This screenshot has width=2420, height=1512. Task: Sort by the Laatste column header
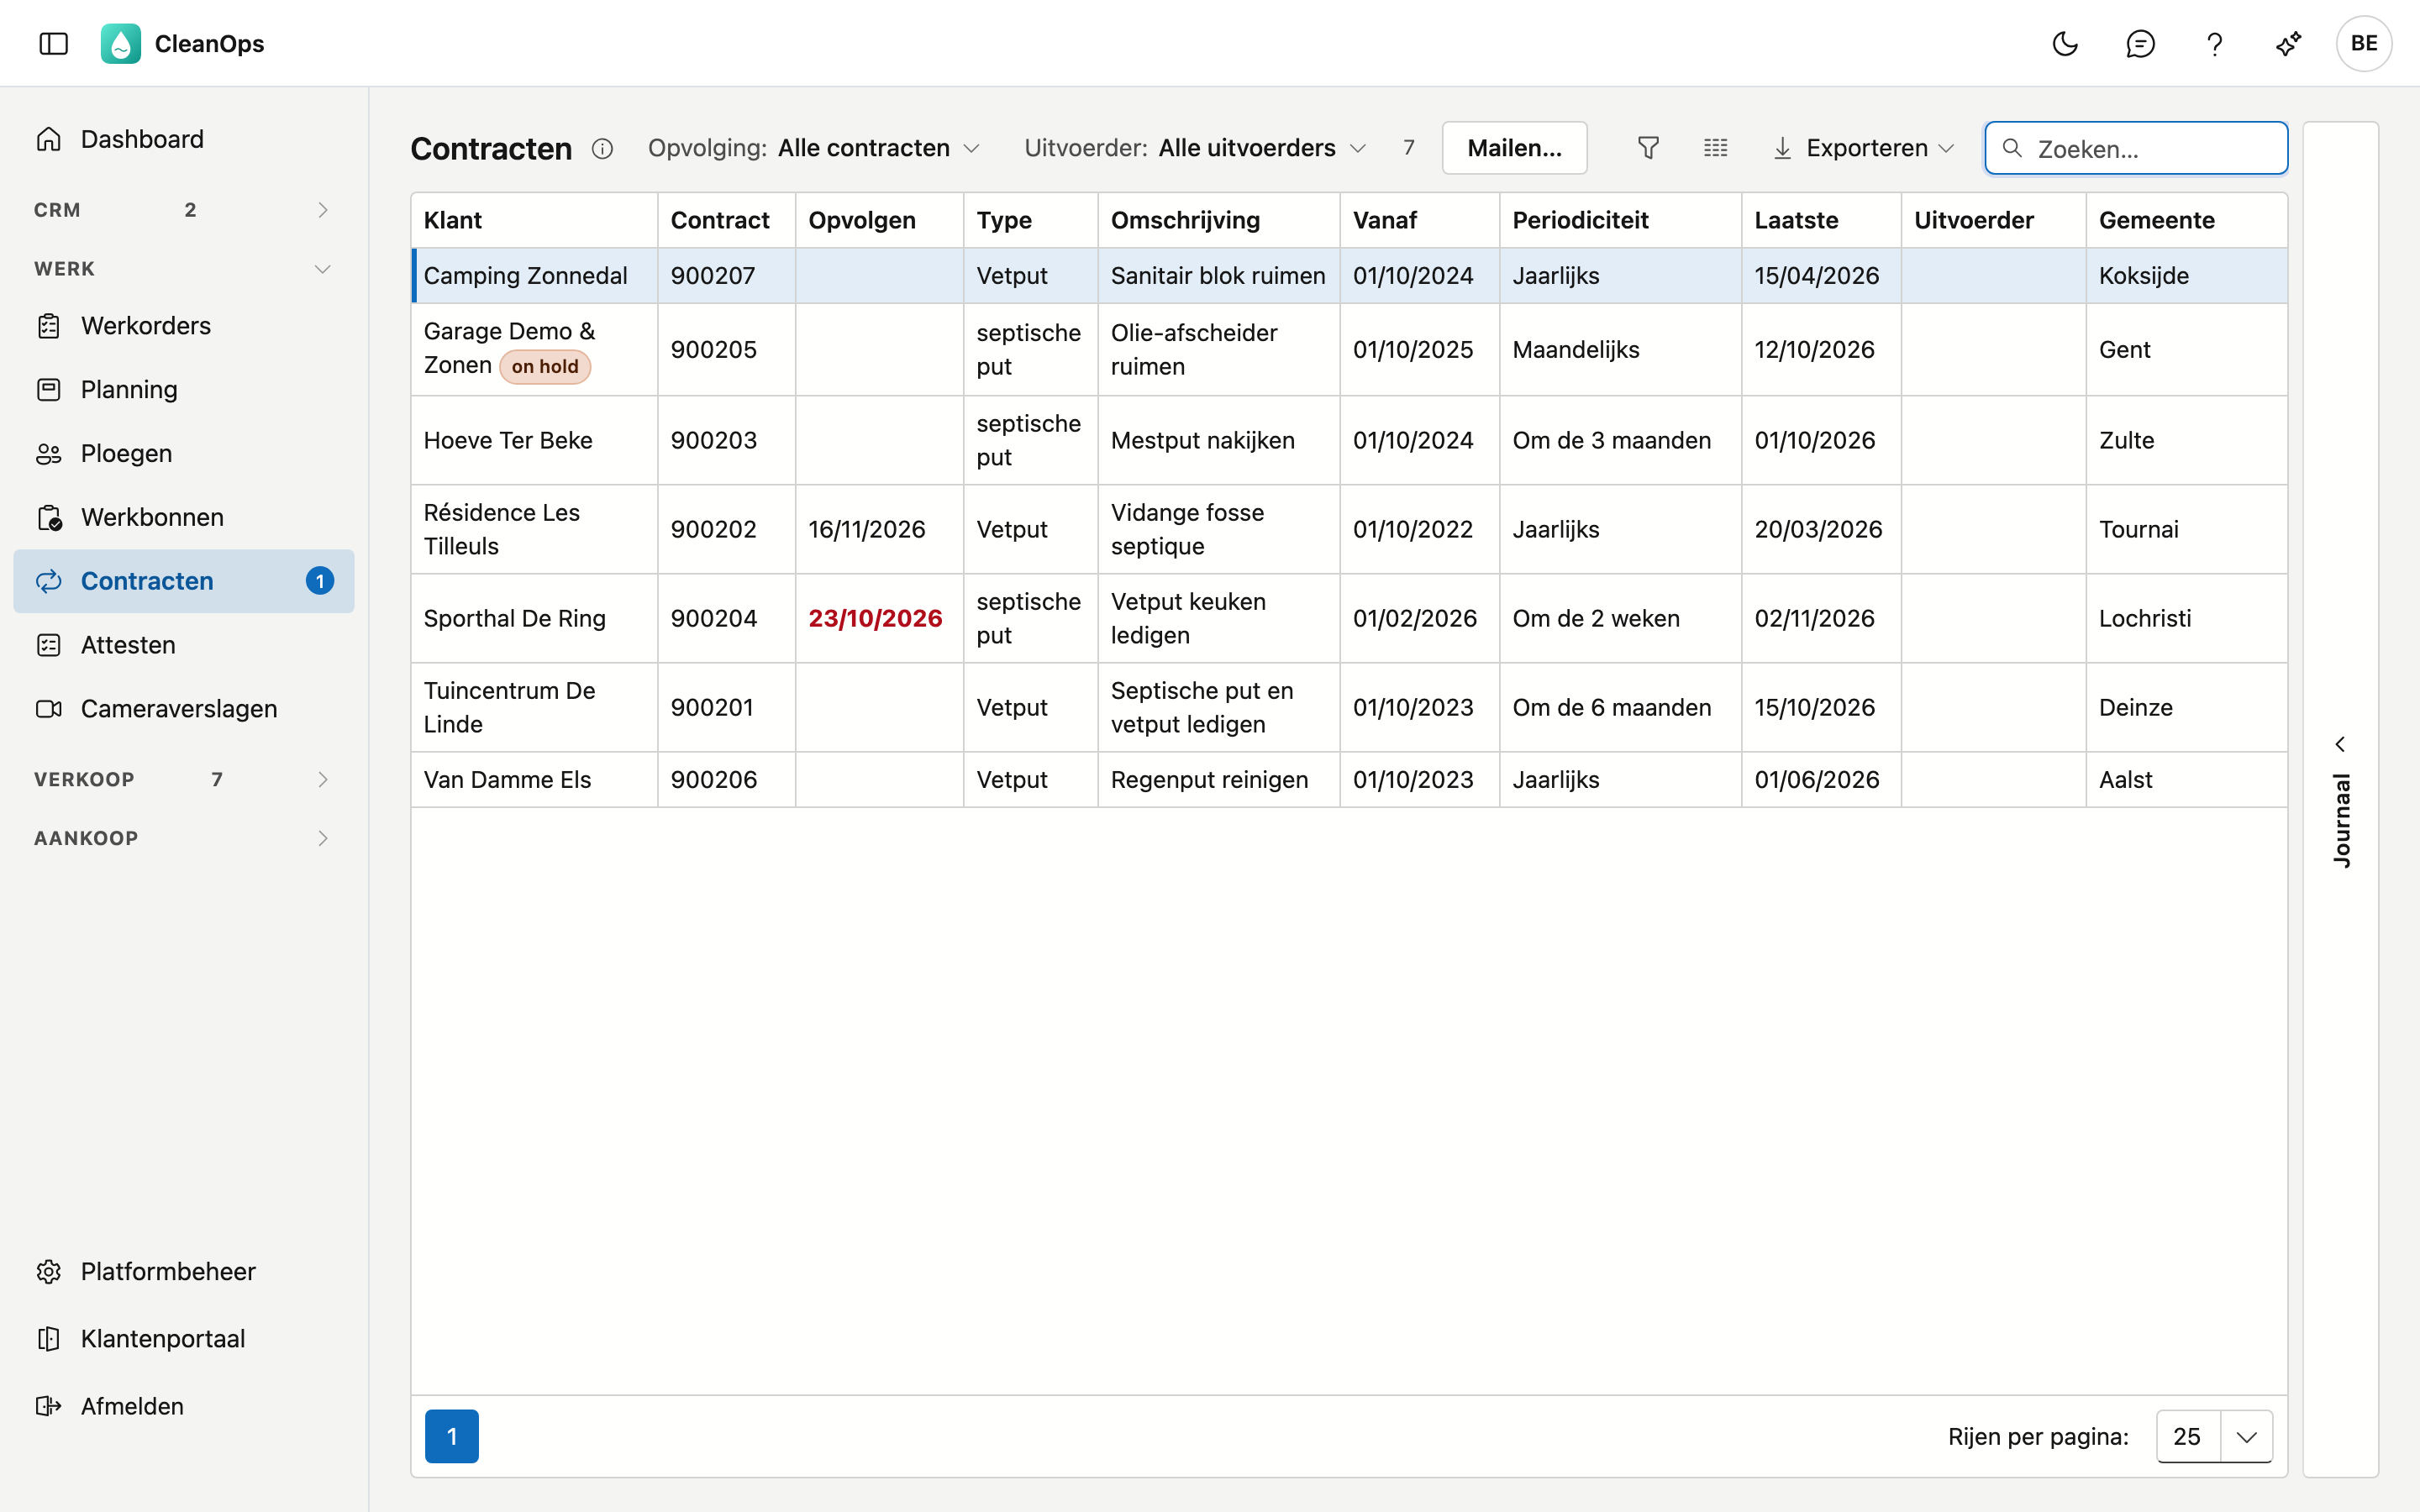[x=1820, y=220]
